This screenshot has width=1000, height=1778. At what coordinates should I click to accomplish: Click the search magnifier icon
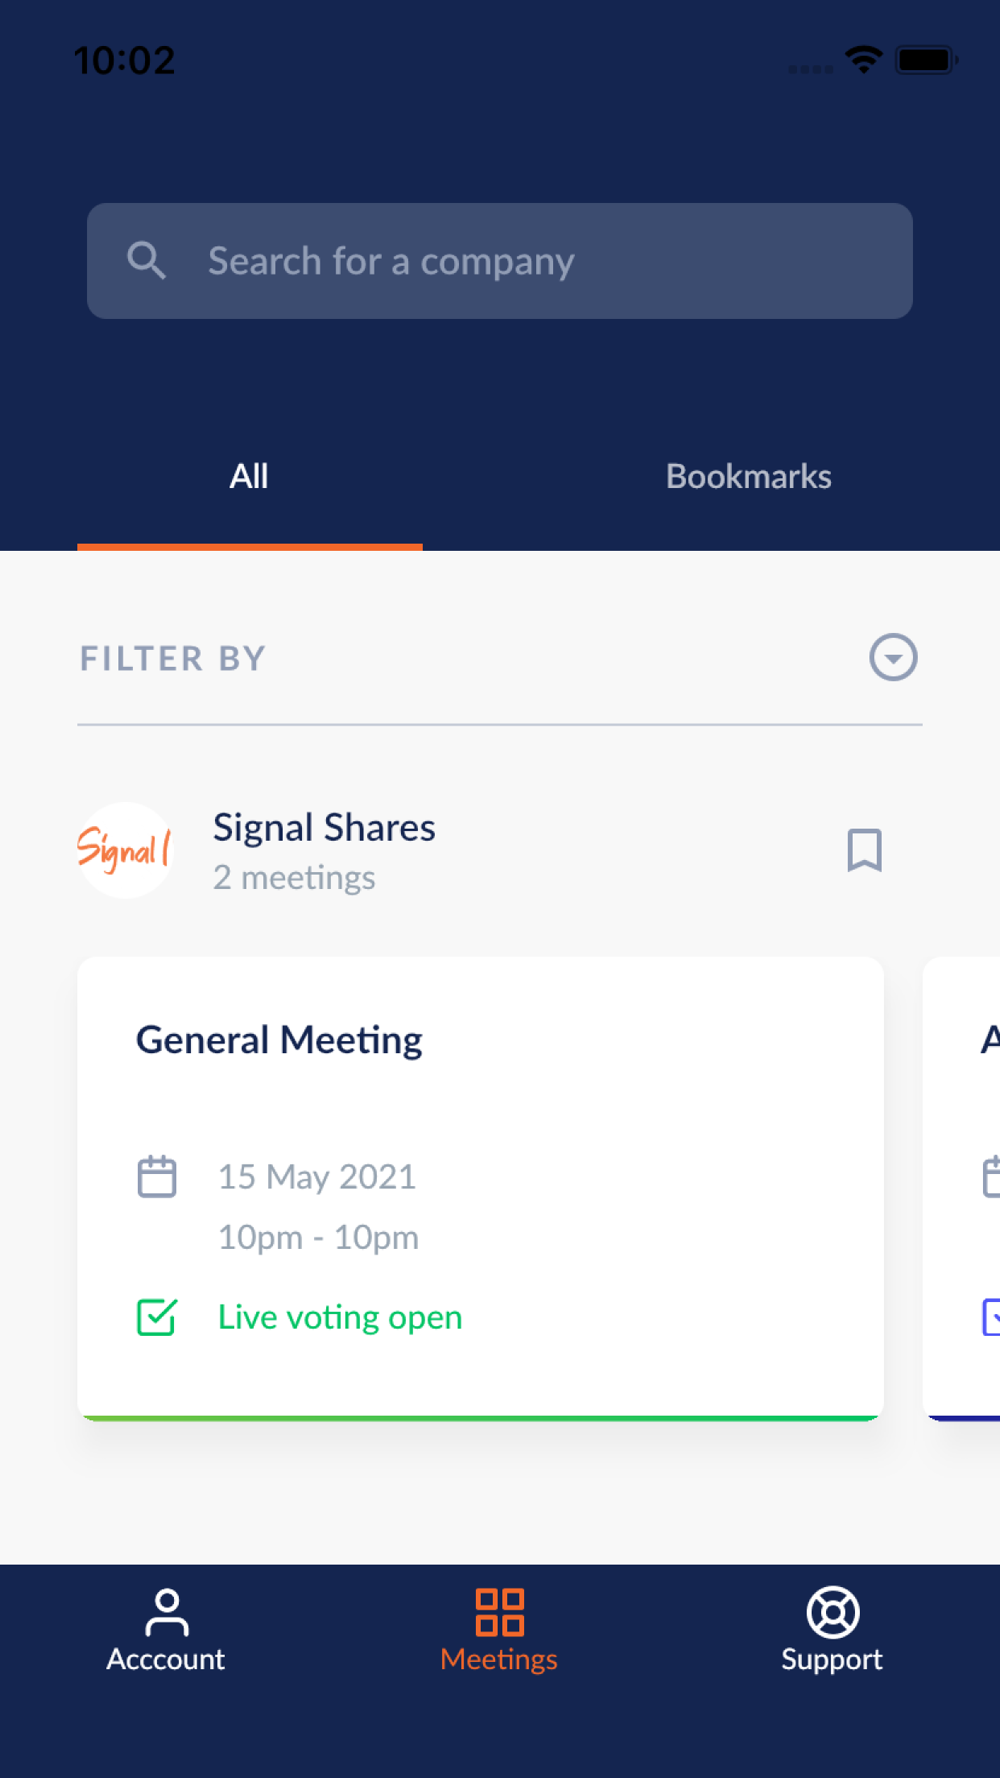click(146, 261)
